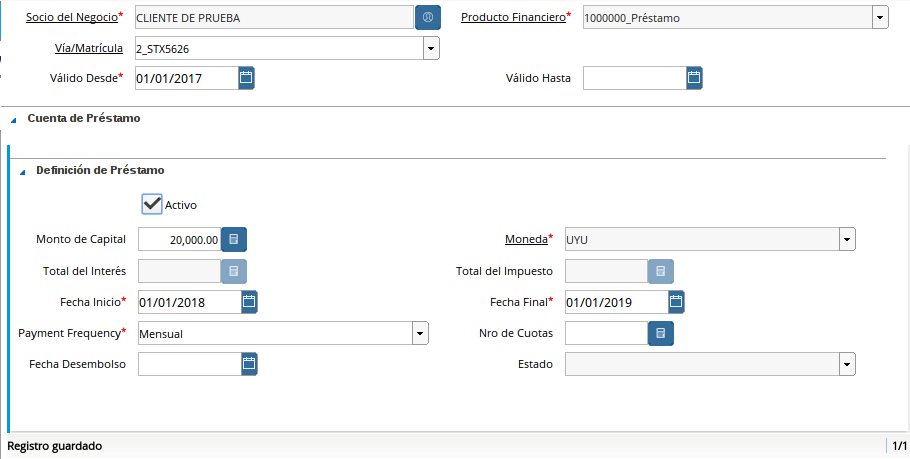The image size is (910, 459).
Task: Open the Nro de Cuotas calculator
Action: 660,333
